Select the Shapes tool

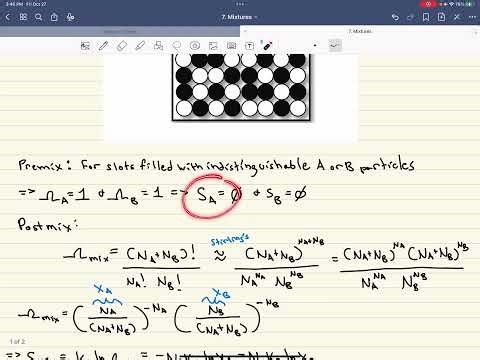pyautogui.click(x=158, y=46)
